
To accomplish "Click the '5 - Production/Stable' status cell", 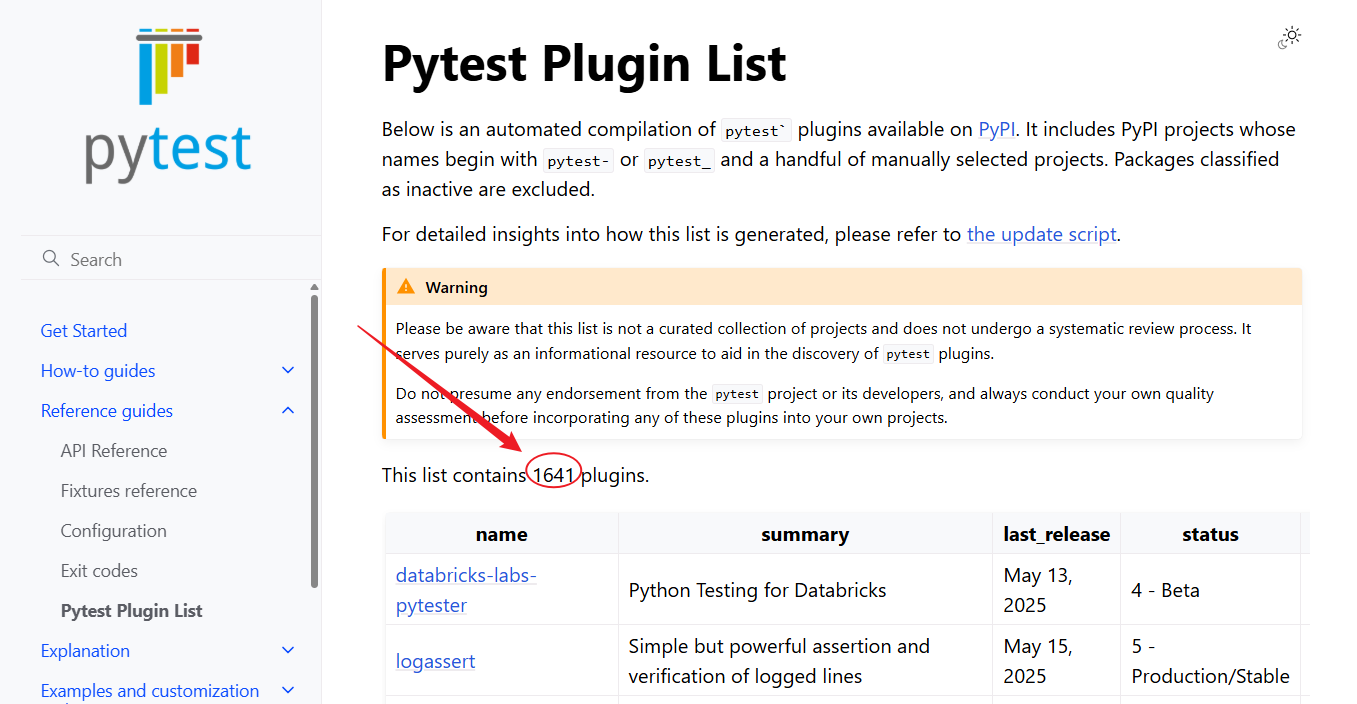I will click(x=1211, y=661).
